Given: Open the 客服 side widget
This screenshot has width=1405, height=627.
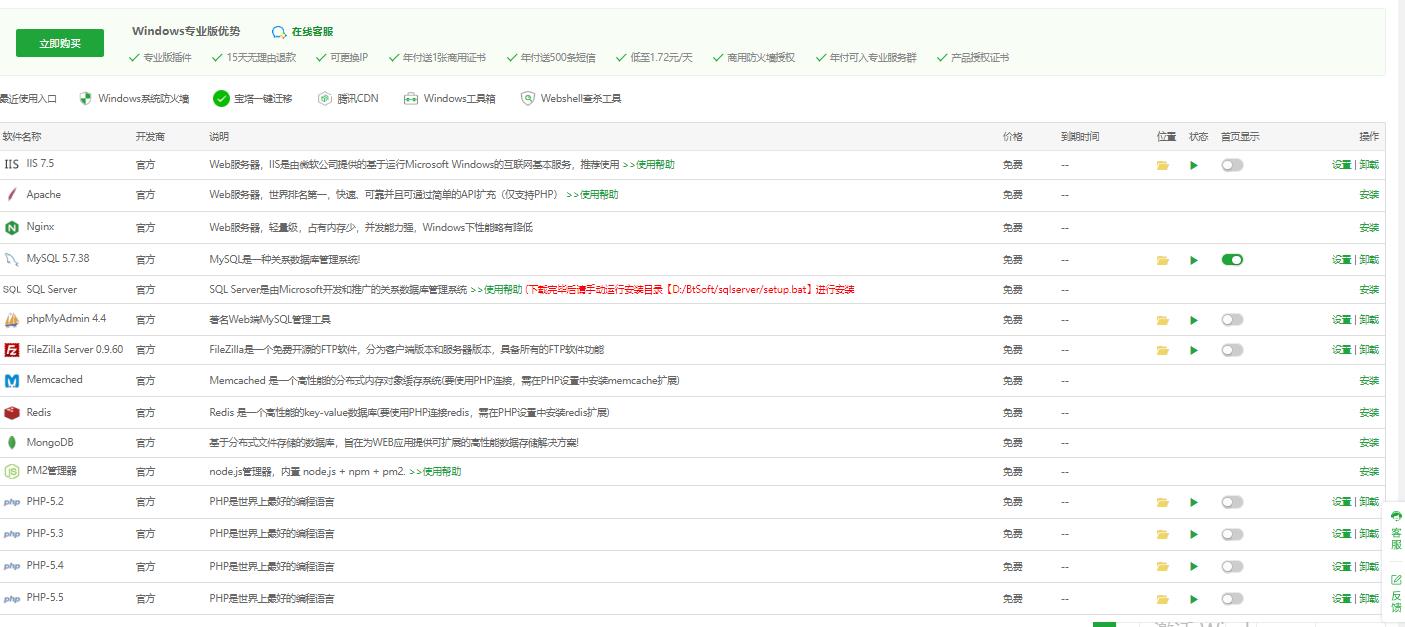Looking at the screenshot, I should (x=1396, y=530).
